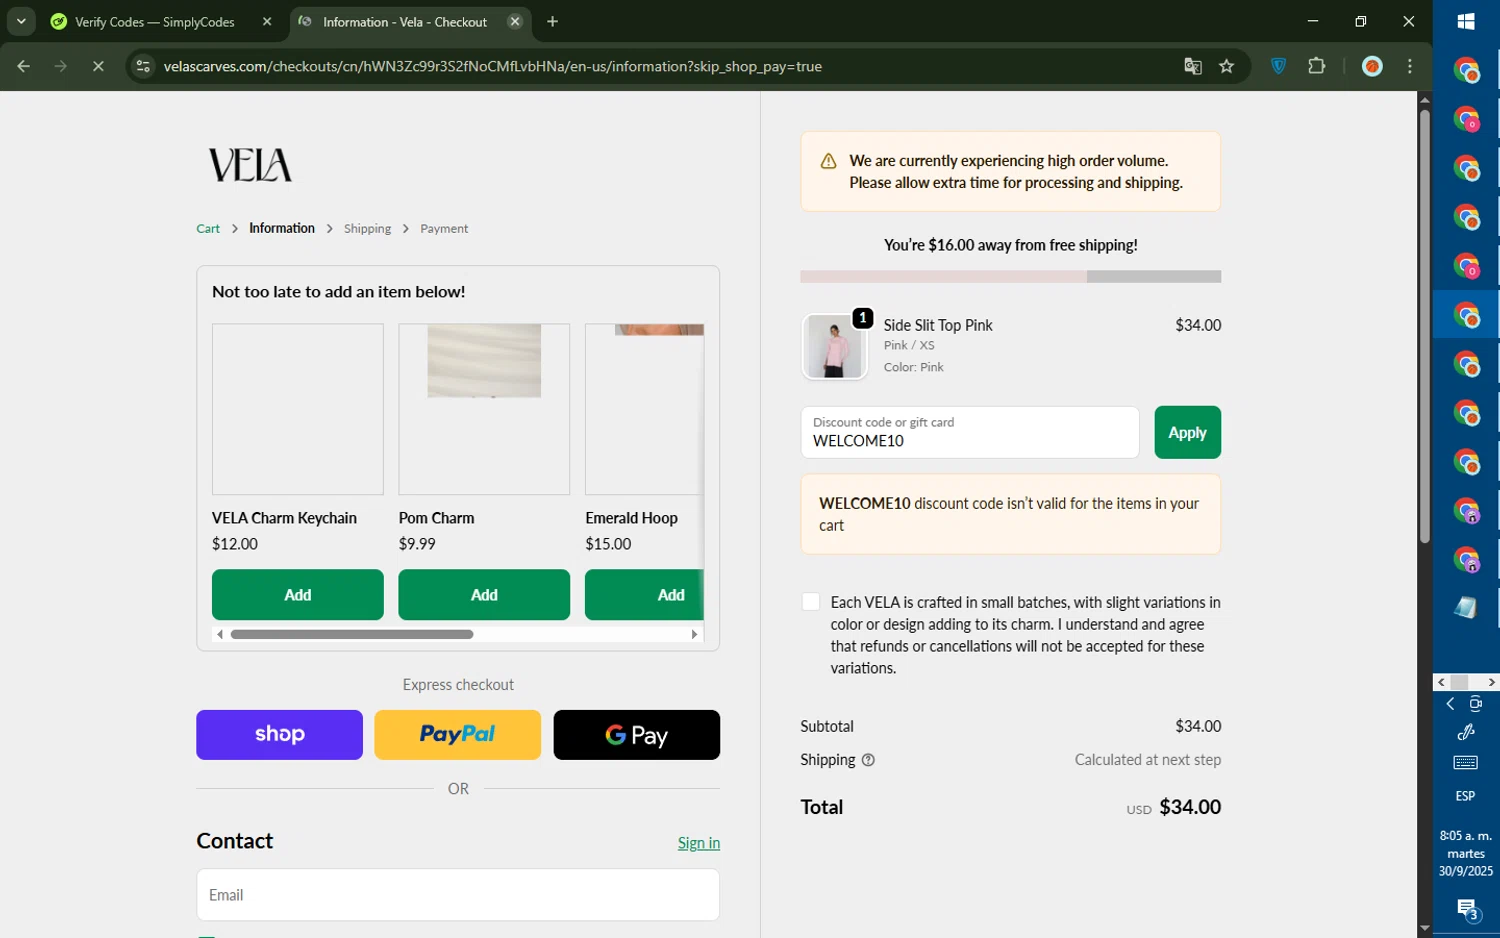Image resolution: width=1500 pixels, height=938 pixels.
Task: Focus the Email contact field
Action: tap(458, 895)
